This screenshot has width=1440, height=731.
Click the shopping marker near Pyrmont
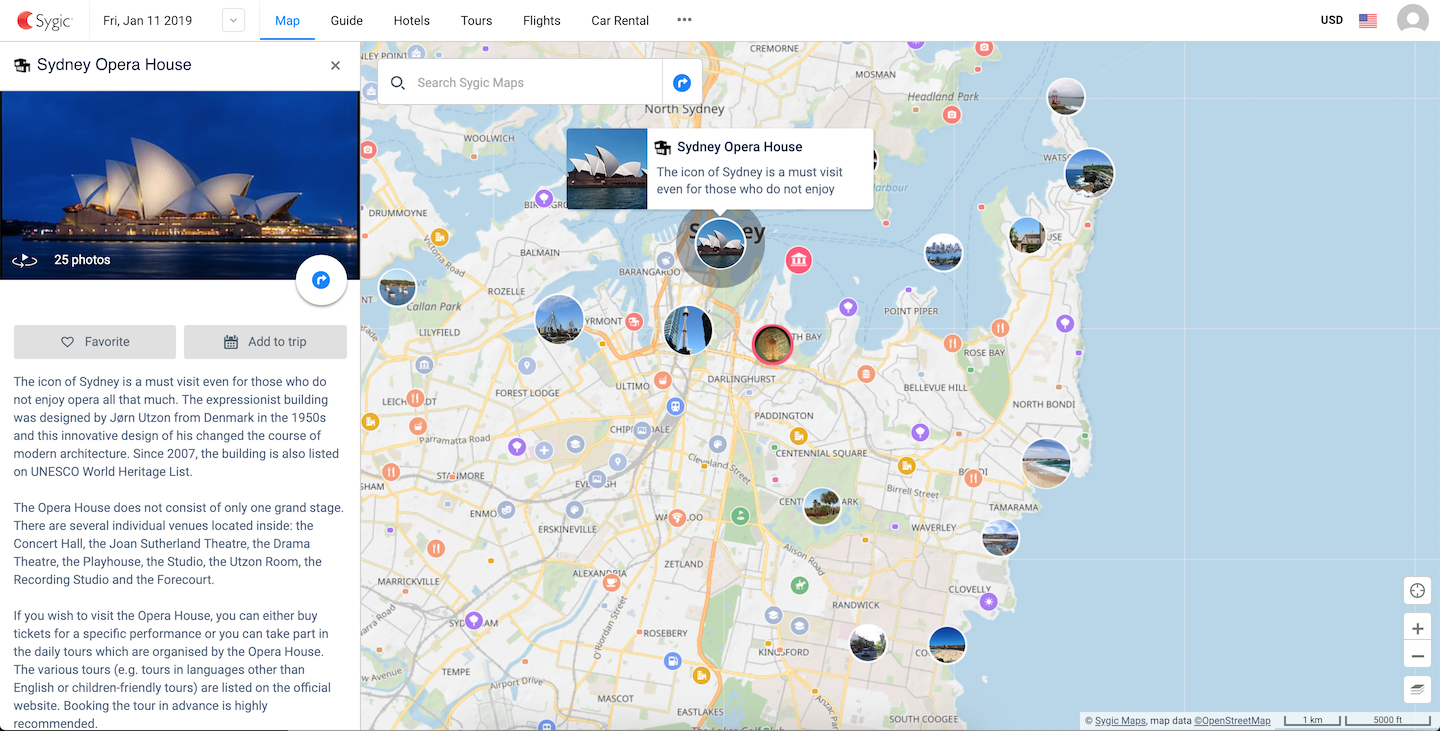(x=633, y=322)
